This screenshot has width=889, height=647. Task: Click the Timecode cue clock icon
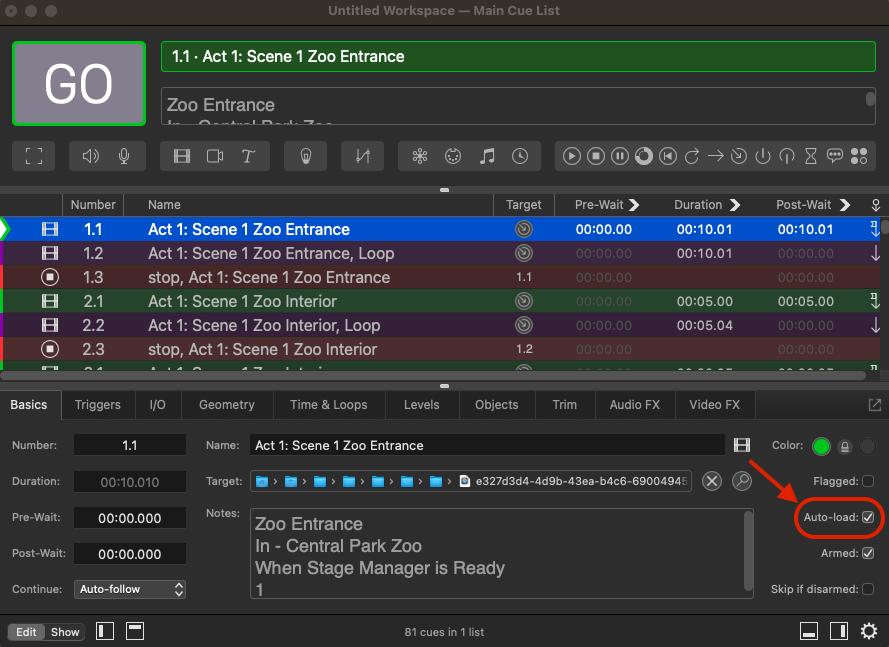(x=520, y=156)
